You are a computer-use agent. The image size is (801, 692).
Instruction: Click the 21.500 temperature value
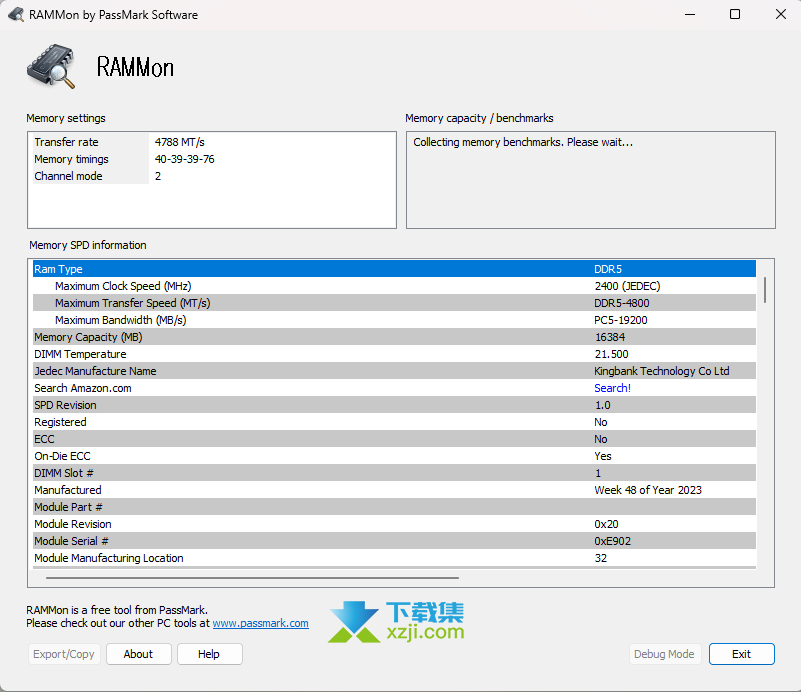(611, 354)
